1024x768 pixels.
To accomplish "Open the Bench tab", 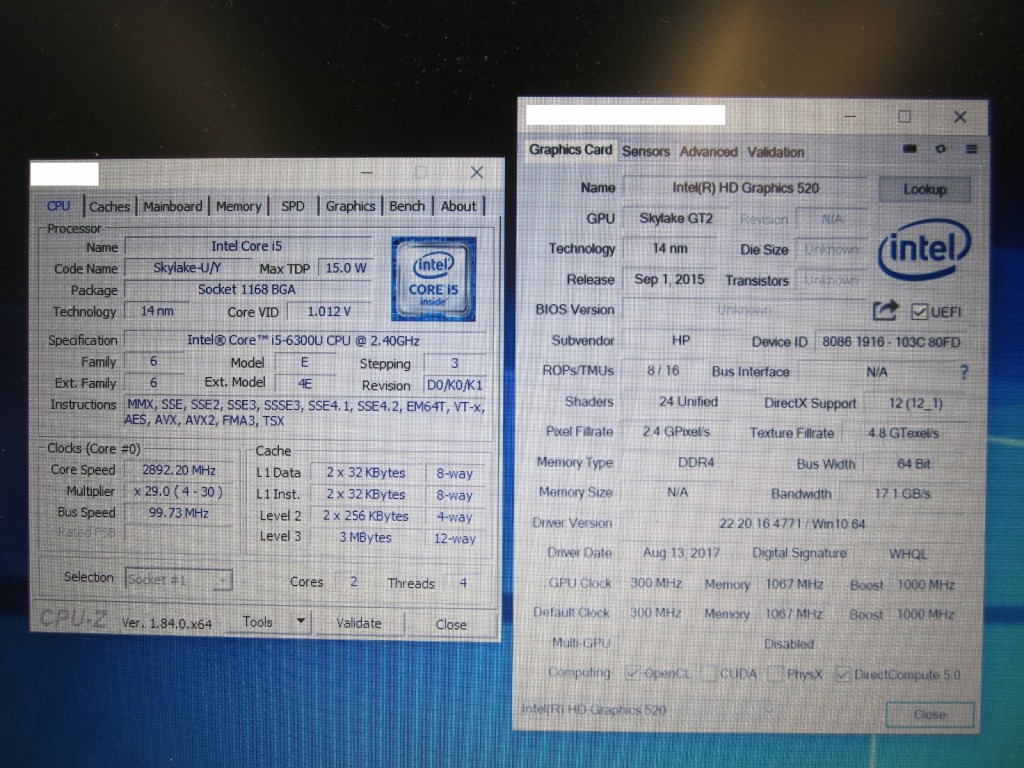I will pos(407,206).
